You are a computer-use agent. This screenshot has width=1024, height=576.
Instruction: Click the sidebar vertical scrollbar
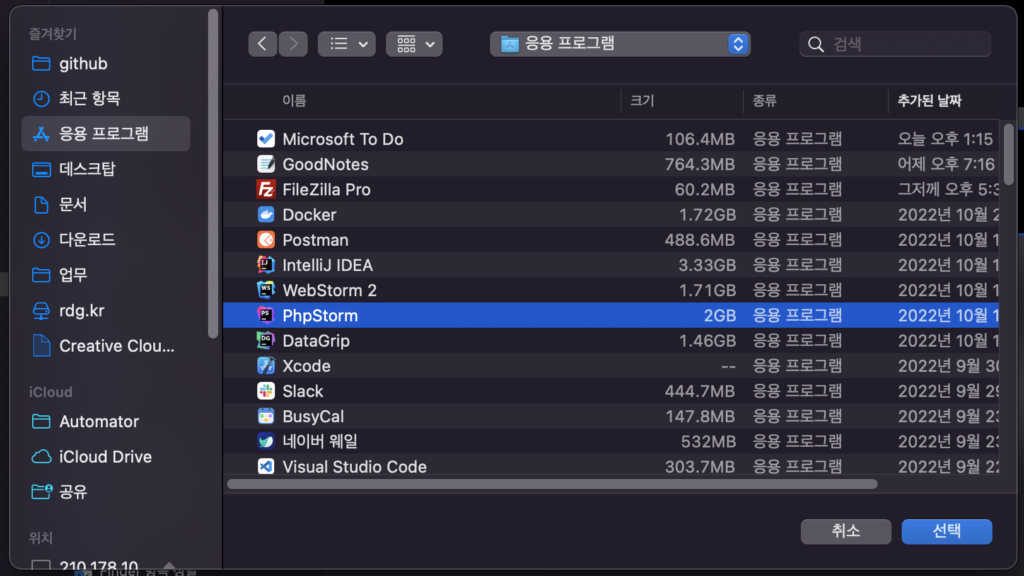click(x=213, y=173)
